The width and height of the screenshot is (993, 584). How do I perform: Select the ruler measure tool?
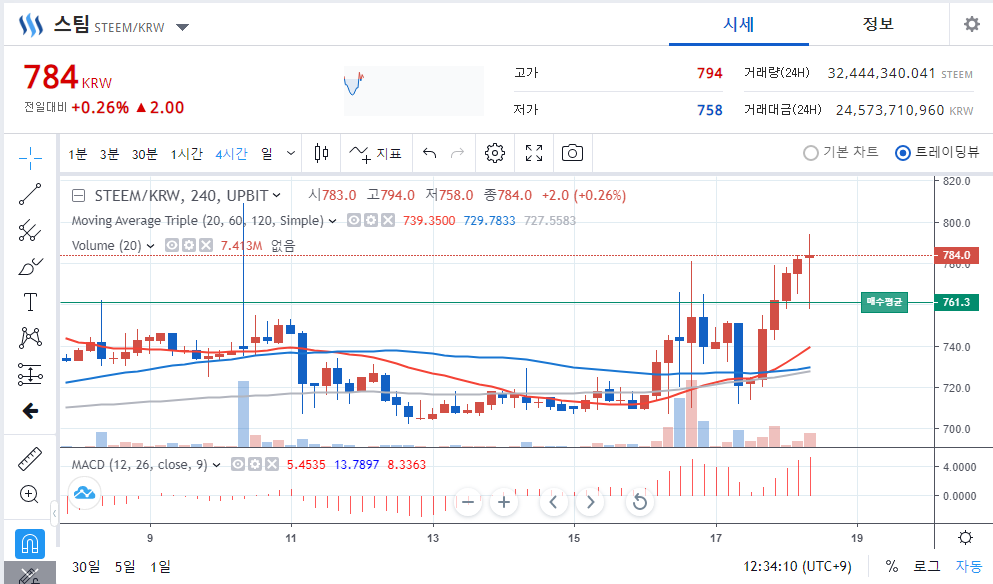pos(30,459)
